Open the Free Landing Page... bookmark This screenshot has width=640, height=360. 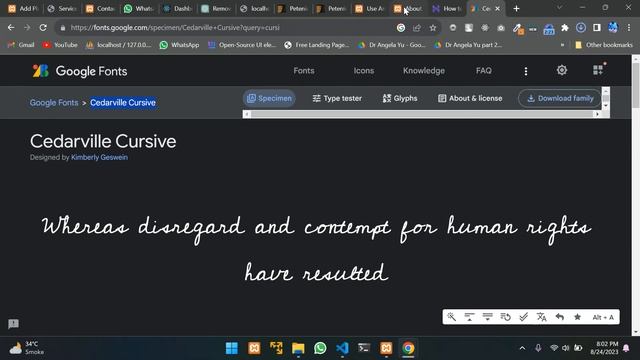[x=317, y=45]
